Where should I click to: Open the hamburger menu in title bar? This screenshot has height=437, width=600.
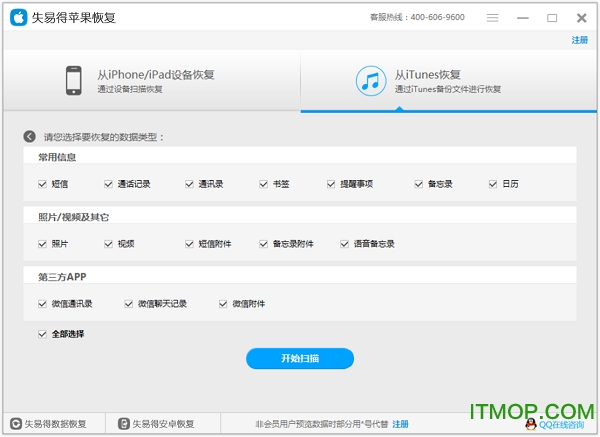[x=492, y=17]
